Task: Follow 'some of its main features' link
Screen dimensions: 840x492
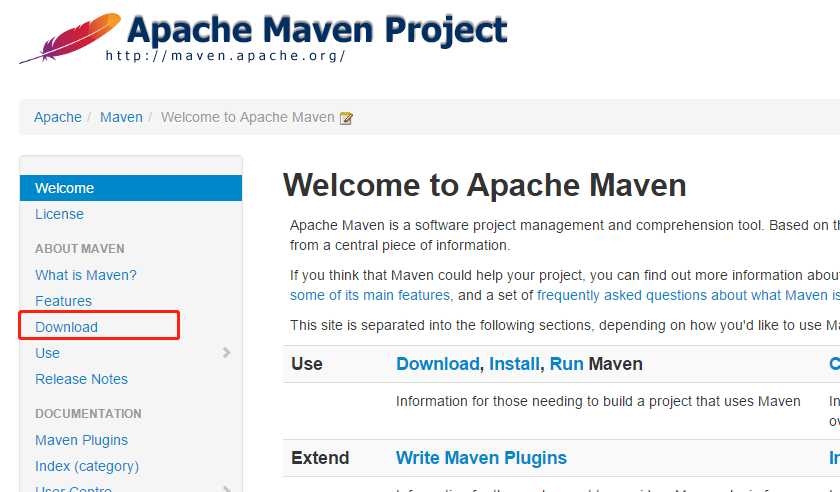Action: pyautogui.click(x=370, y=295)
